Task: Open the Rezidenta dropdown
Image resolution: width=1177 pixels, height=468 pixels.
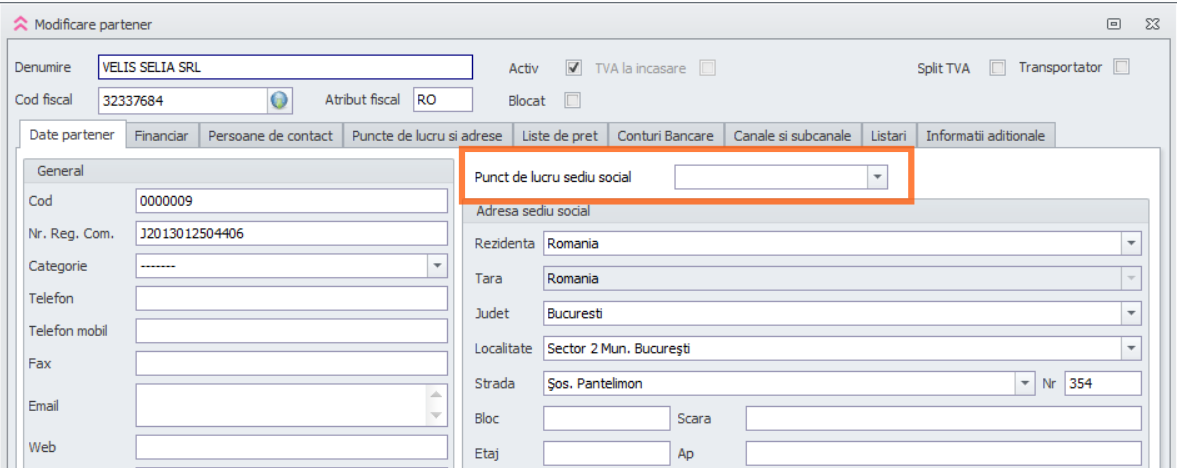Action: [x=1131, y=243]
